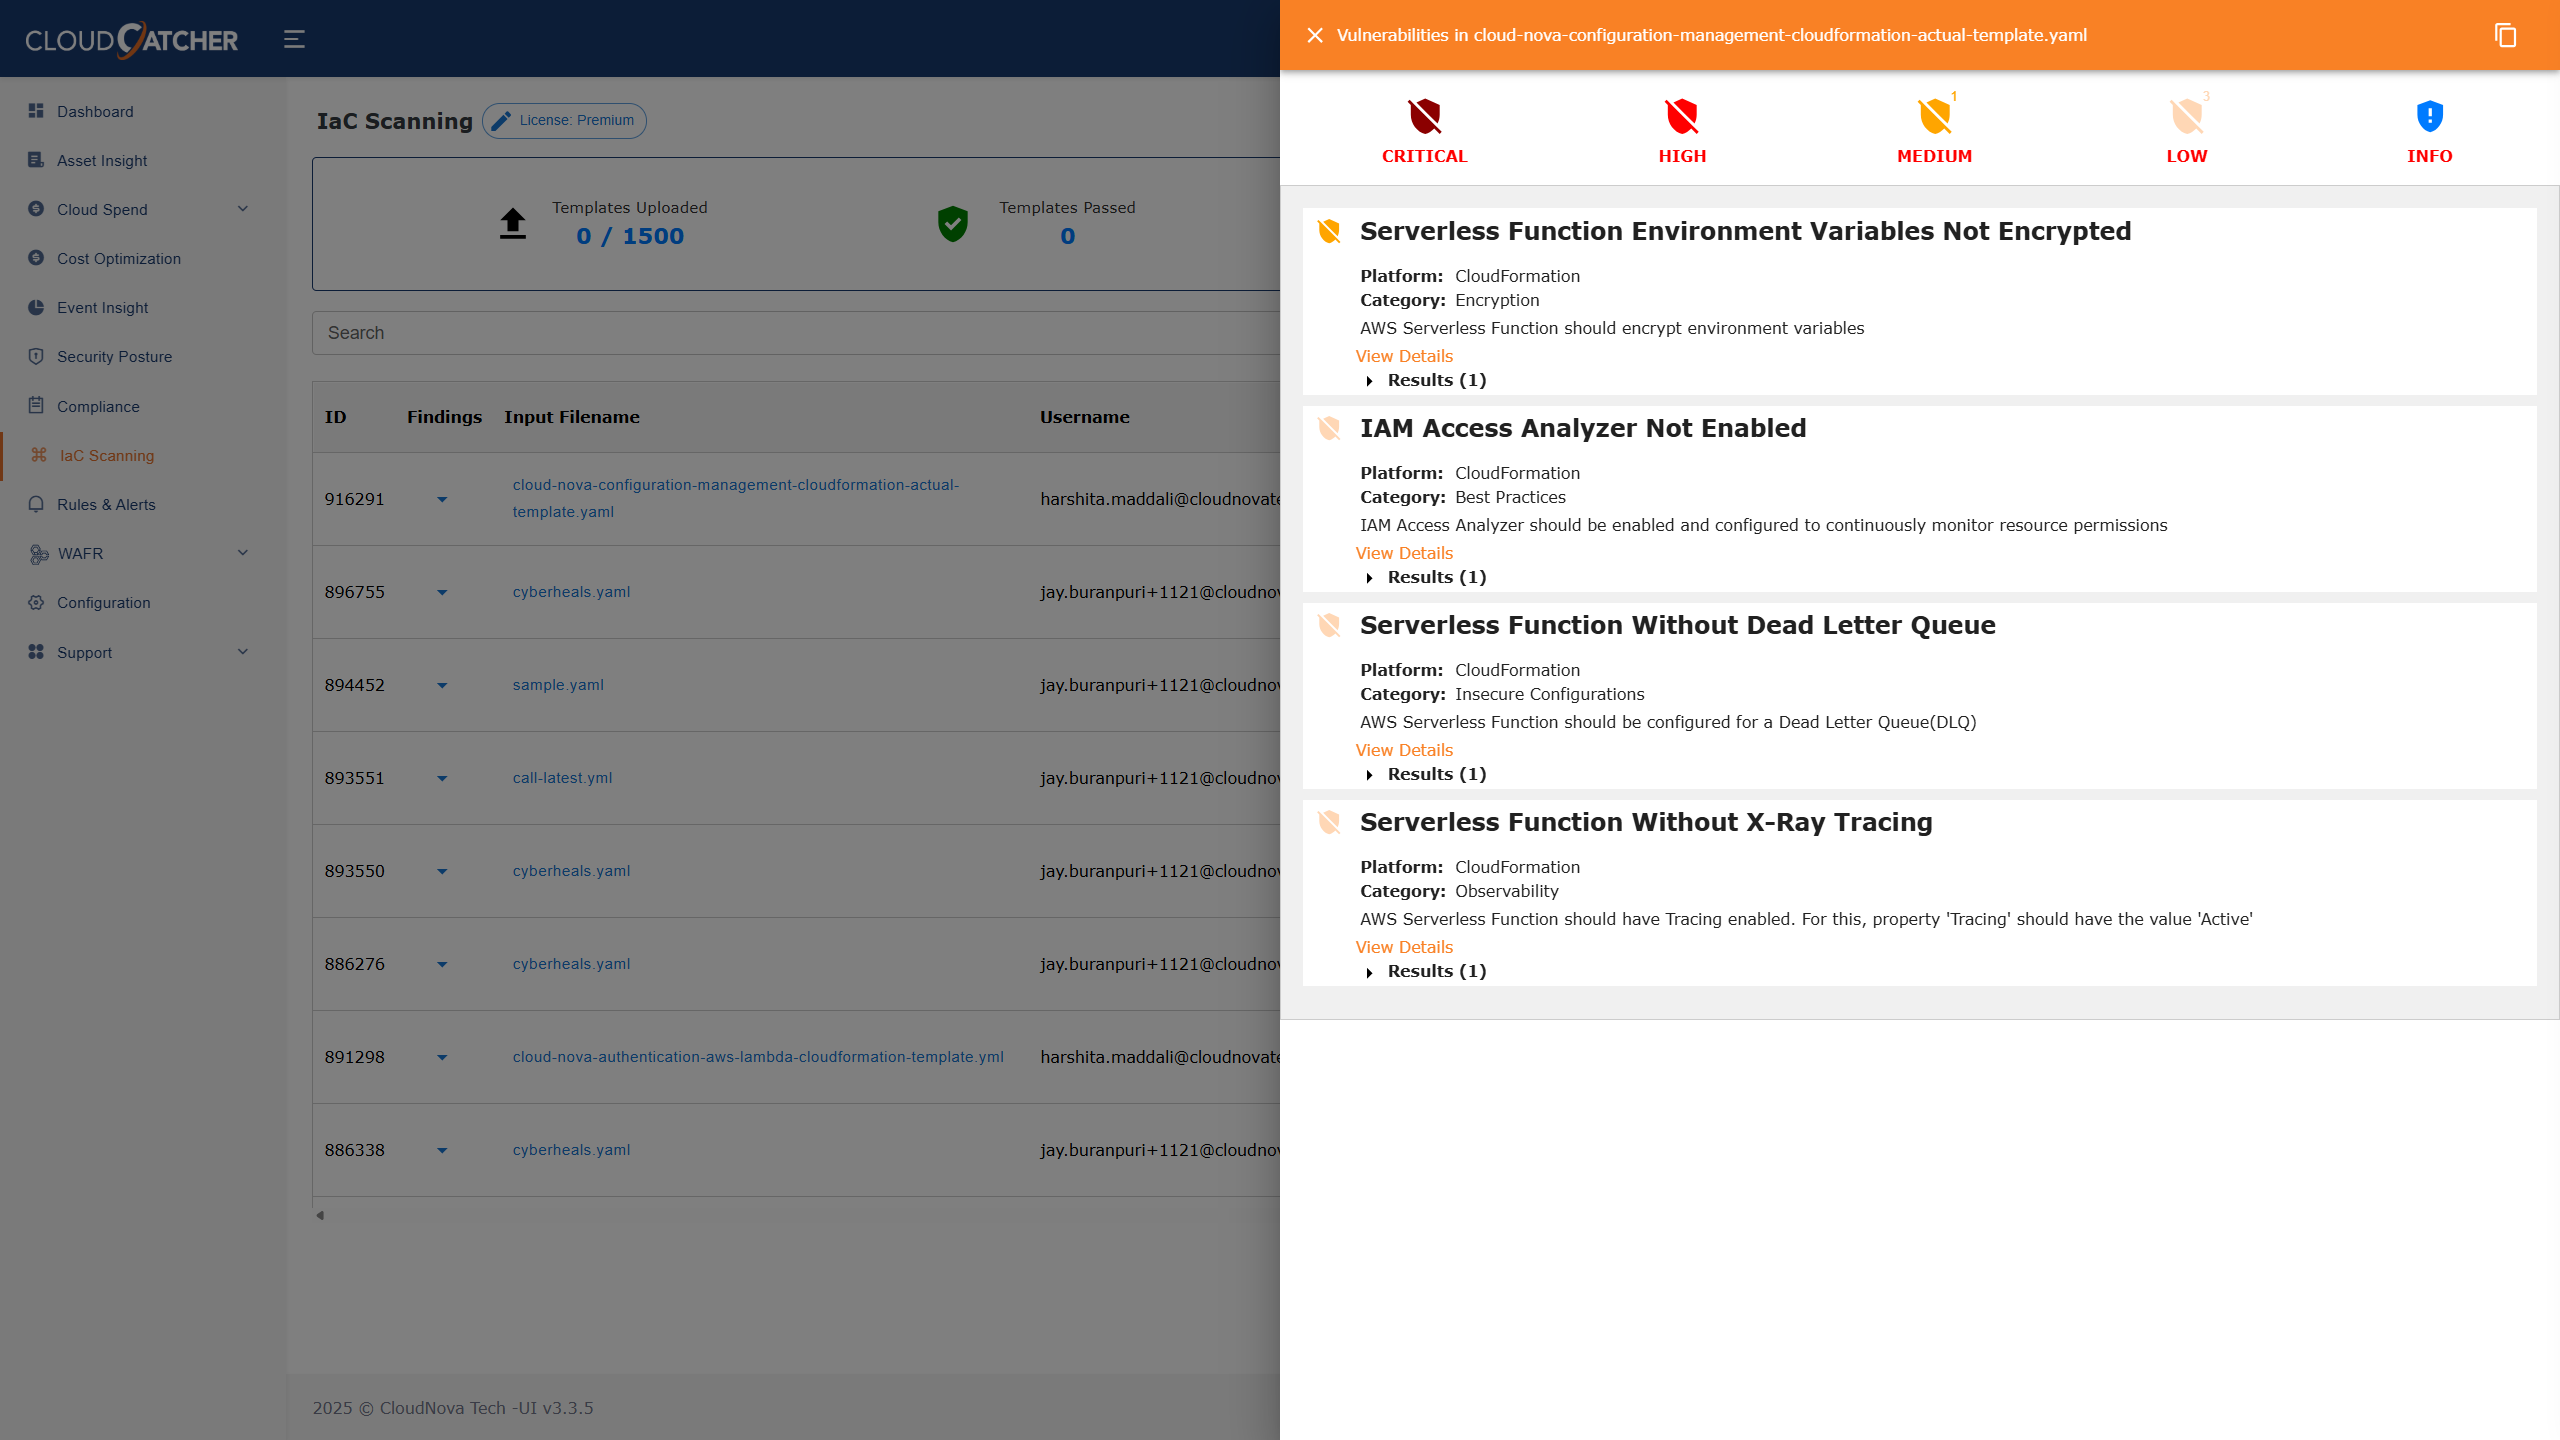Image resolution: width=2560 pixels, height=1440 pixels.
Task: Select the HIGH severity shield icon
Action: [1682, 117]
